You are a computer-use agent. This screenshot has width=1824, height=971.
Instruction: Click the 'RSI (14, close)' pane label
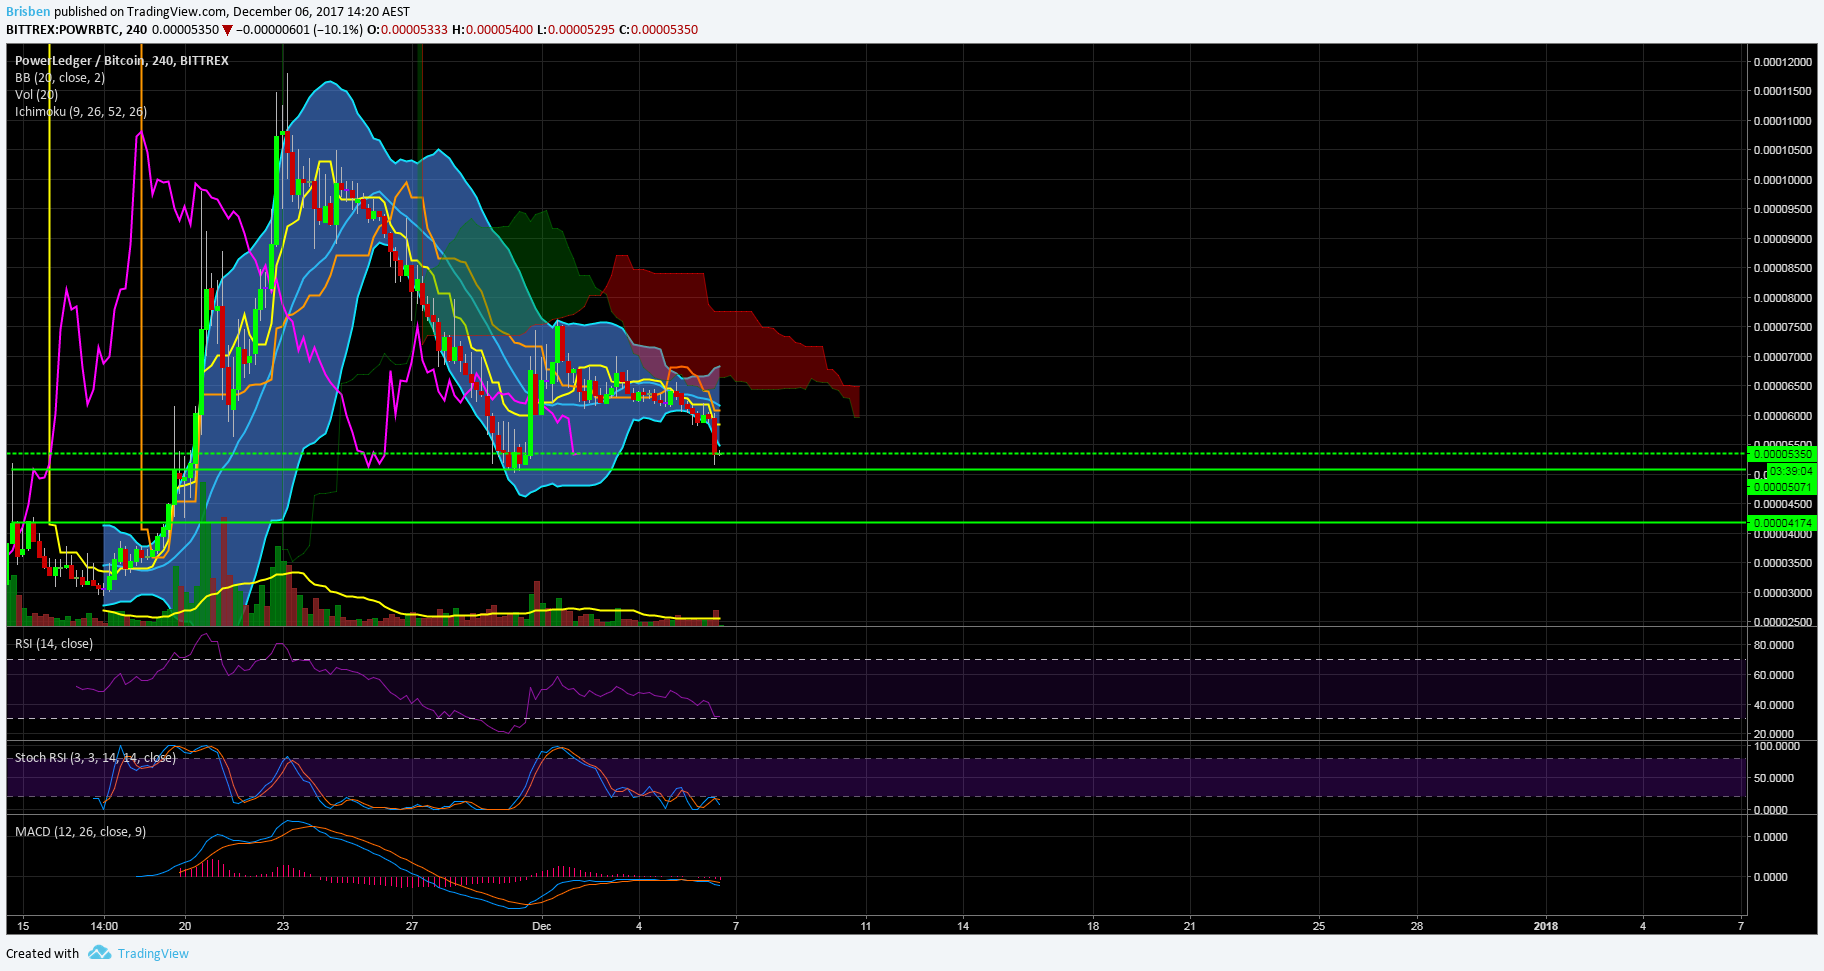(54, 644)
